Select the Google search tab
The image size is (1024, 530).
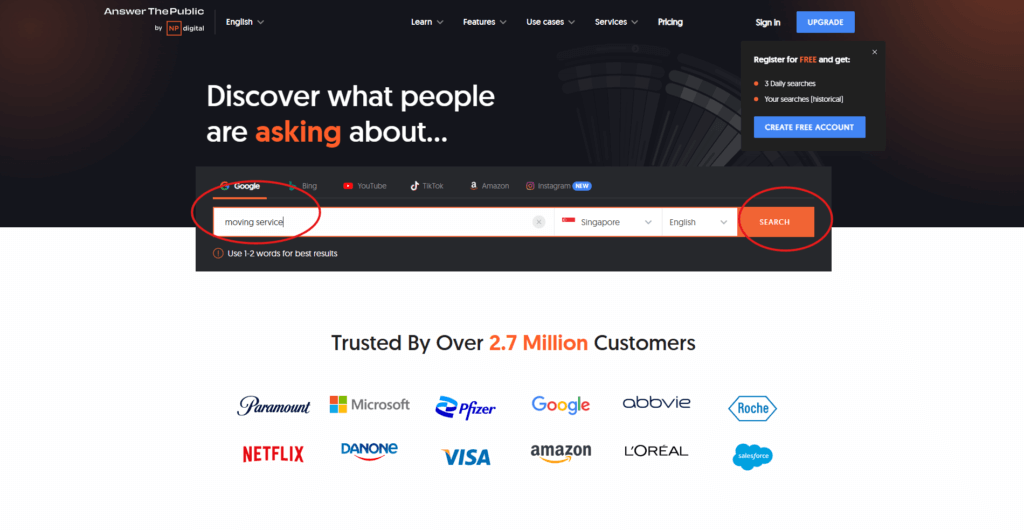[x=240, y=186]
